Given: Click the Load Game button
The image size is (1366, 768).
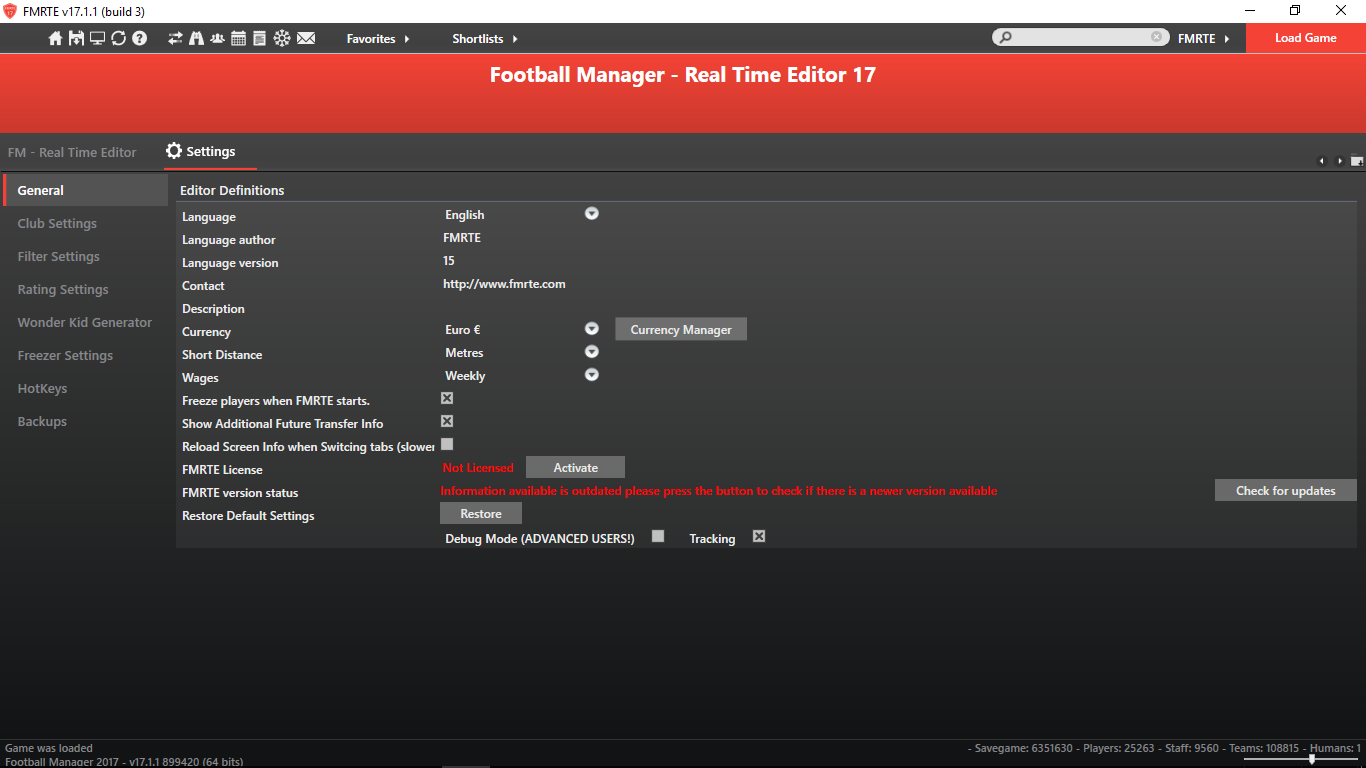Looking at the screenshot, I should [x=1305, y=38].
